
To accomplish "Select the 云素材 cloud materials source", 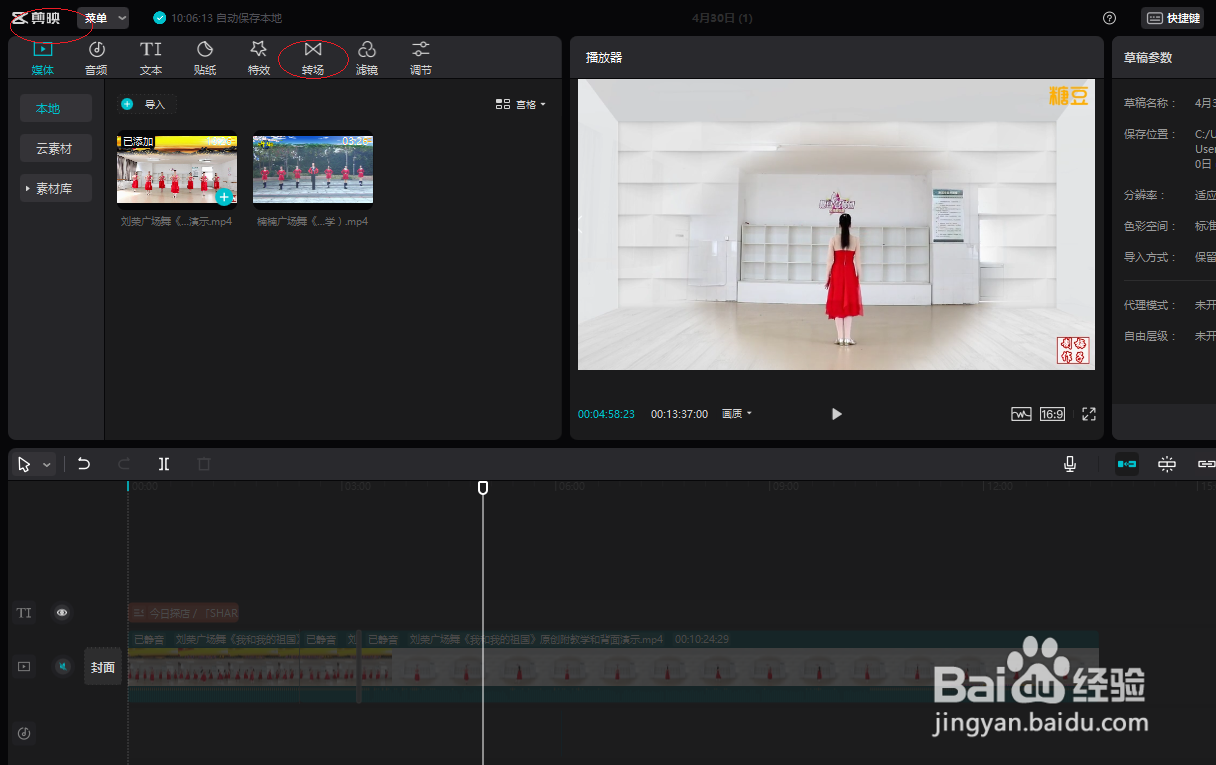I will click(56, 148).
